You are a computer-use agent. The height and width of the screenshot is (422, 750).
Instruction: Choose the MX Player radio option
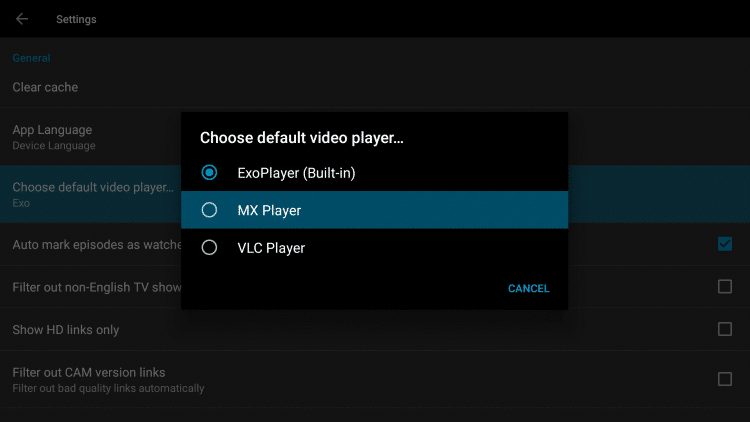209,210
